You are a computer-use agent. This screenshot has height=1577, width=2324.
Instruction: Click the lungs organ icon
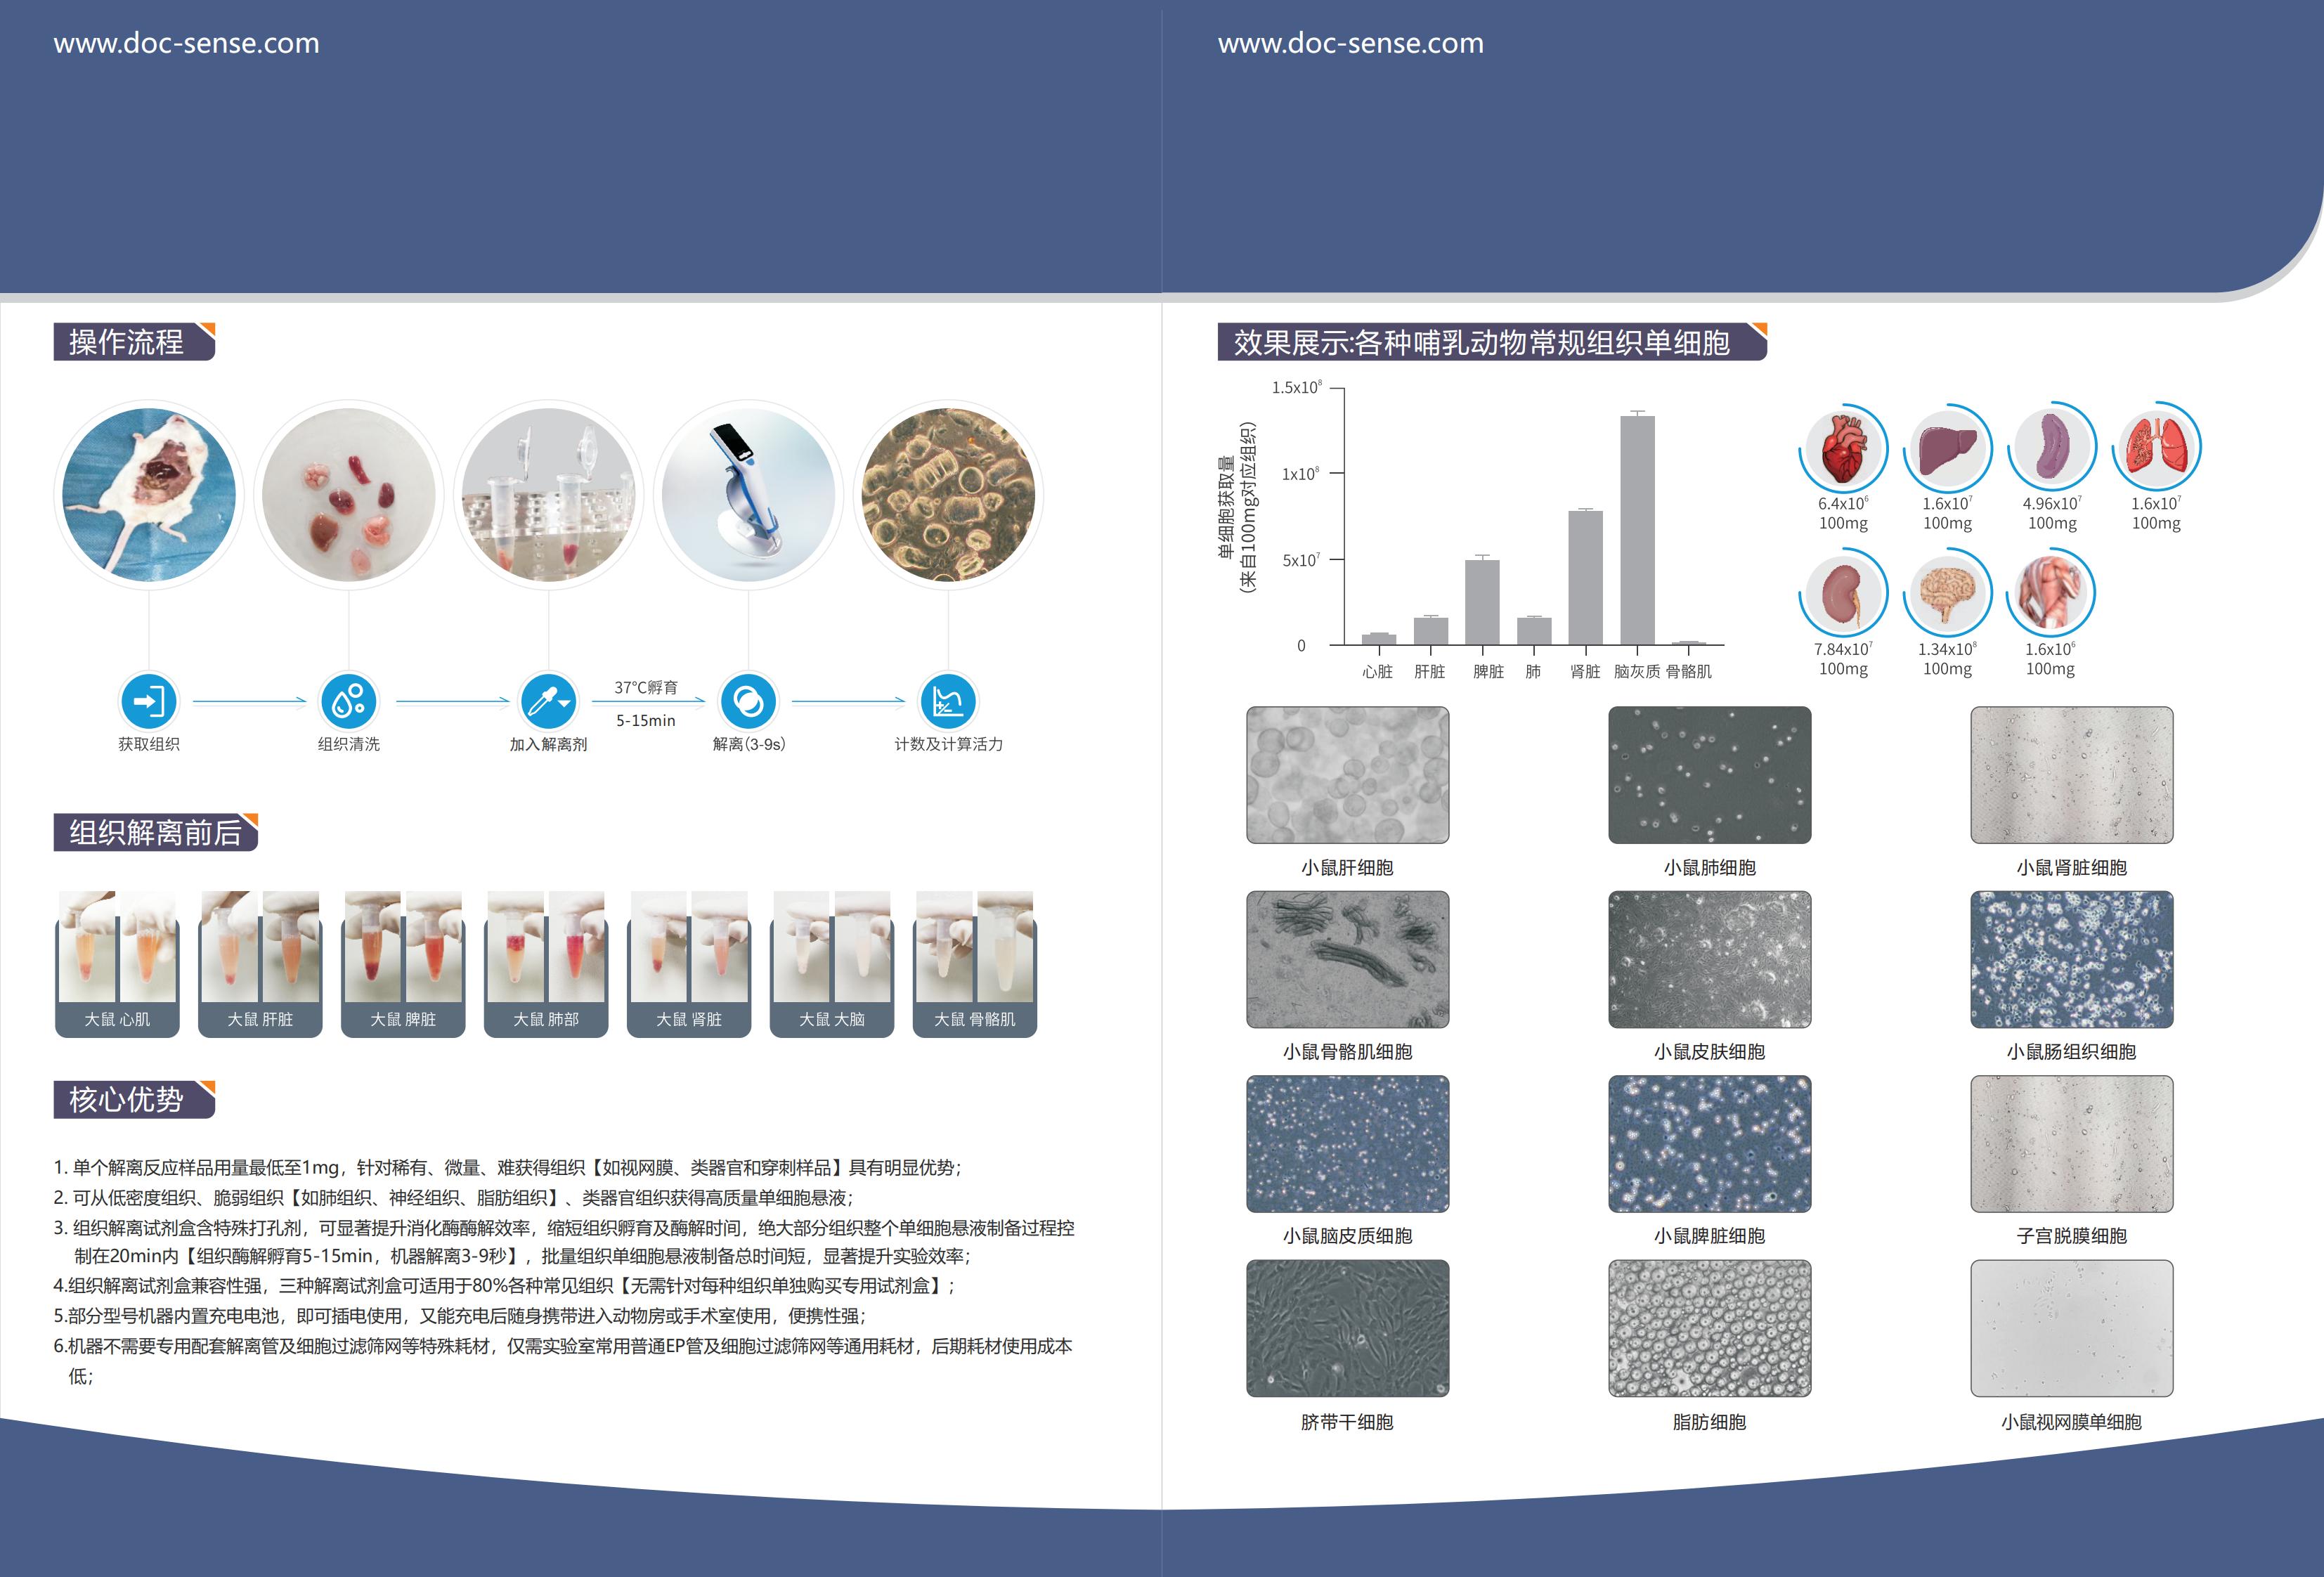[x=2156, y=447]
